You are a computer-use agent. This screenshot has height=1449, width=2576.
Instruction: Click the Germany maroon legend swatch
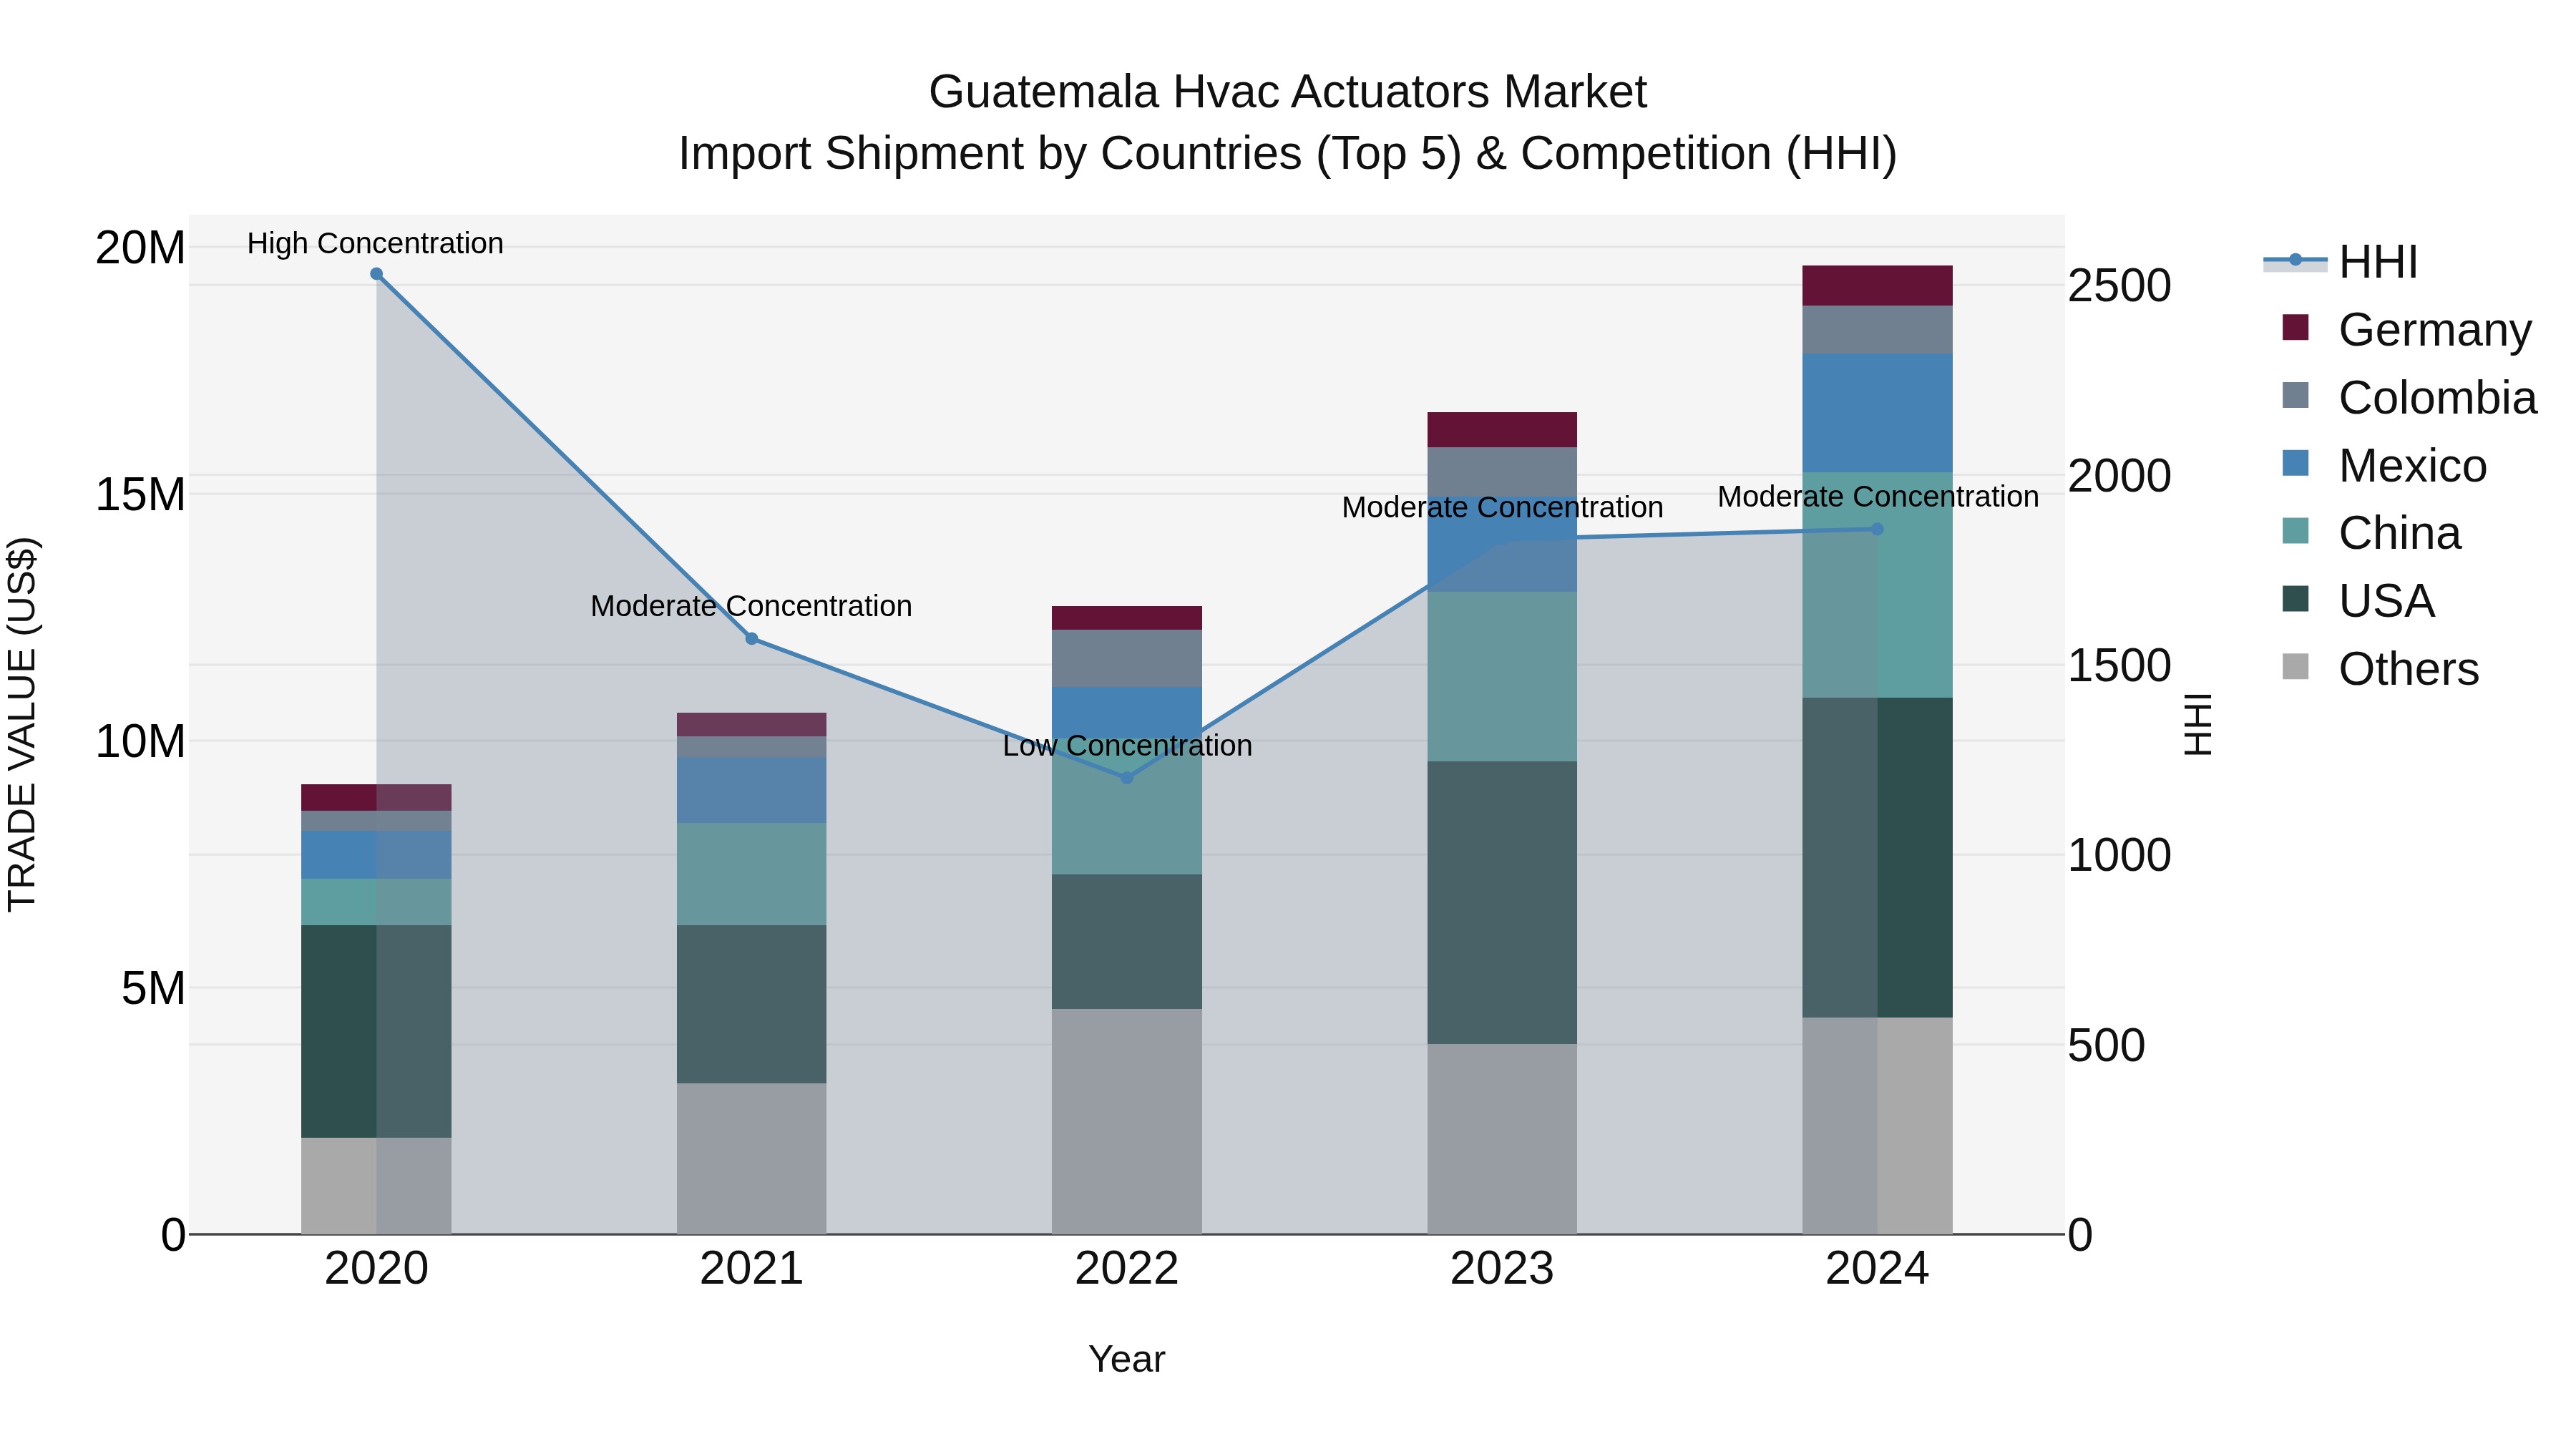pos(2296,328)
